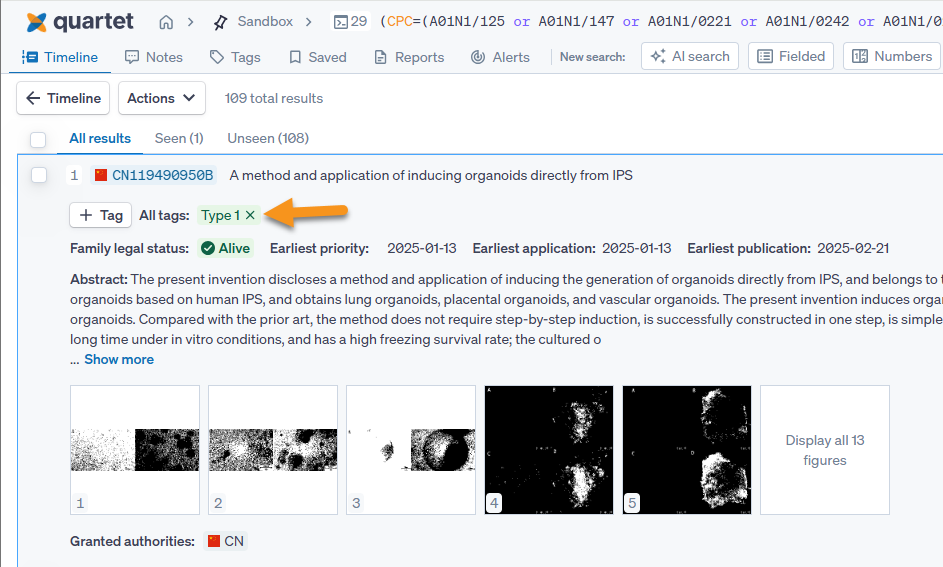Add a tag with the + Tag button
943x567 pixels.
100,215
